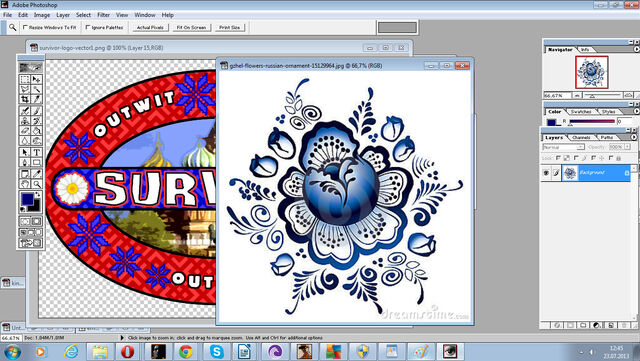
Task: Open the Layer menu
Action: (63, 15)
